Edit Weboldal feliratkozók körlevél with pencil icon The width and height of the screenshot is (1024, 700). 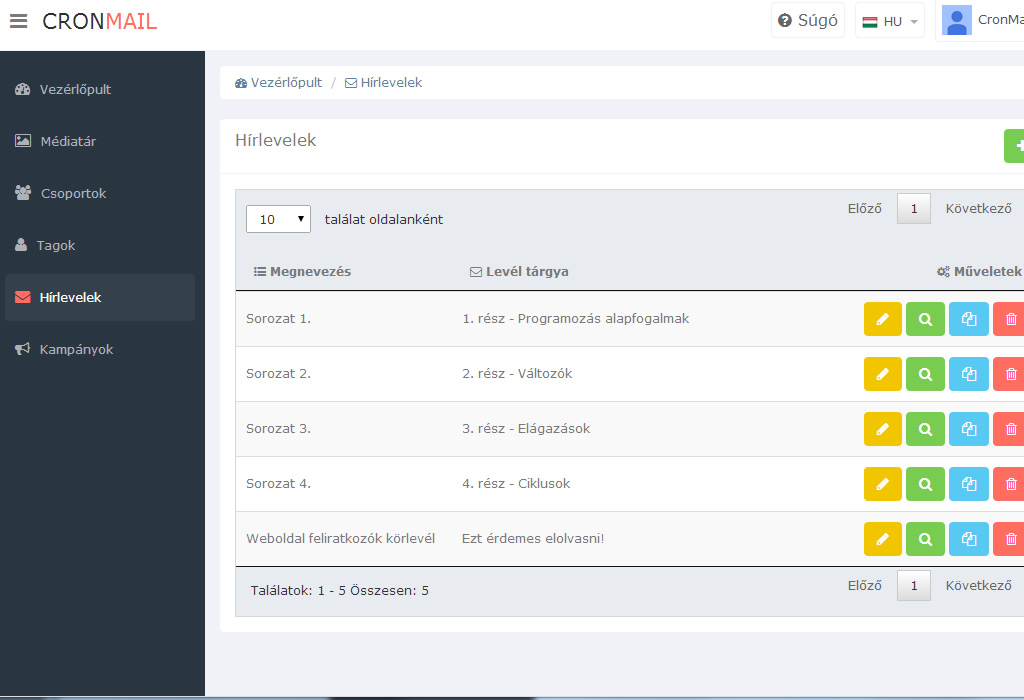tap(882, 539)
